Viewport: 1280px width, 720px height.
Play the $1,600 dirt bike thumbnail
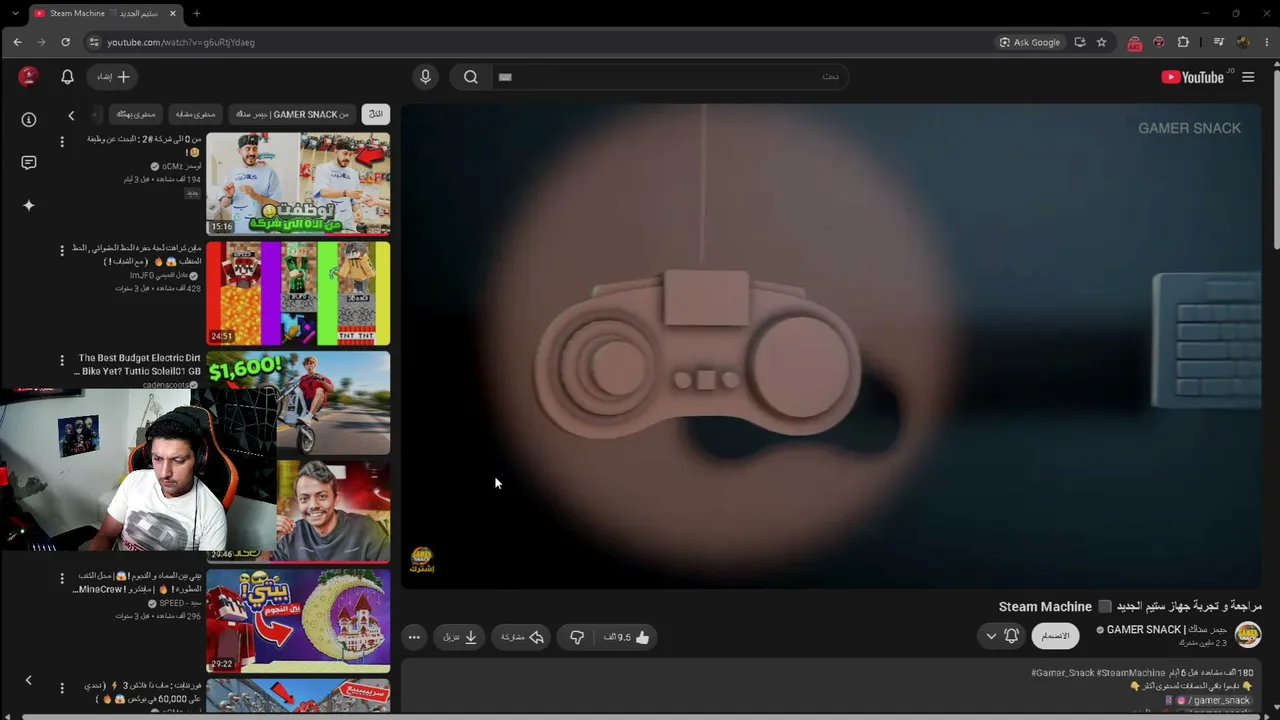click(298, 402)
